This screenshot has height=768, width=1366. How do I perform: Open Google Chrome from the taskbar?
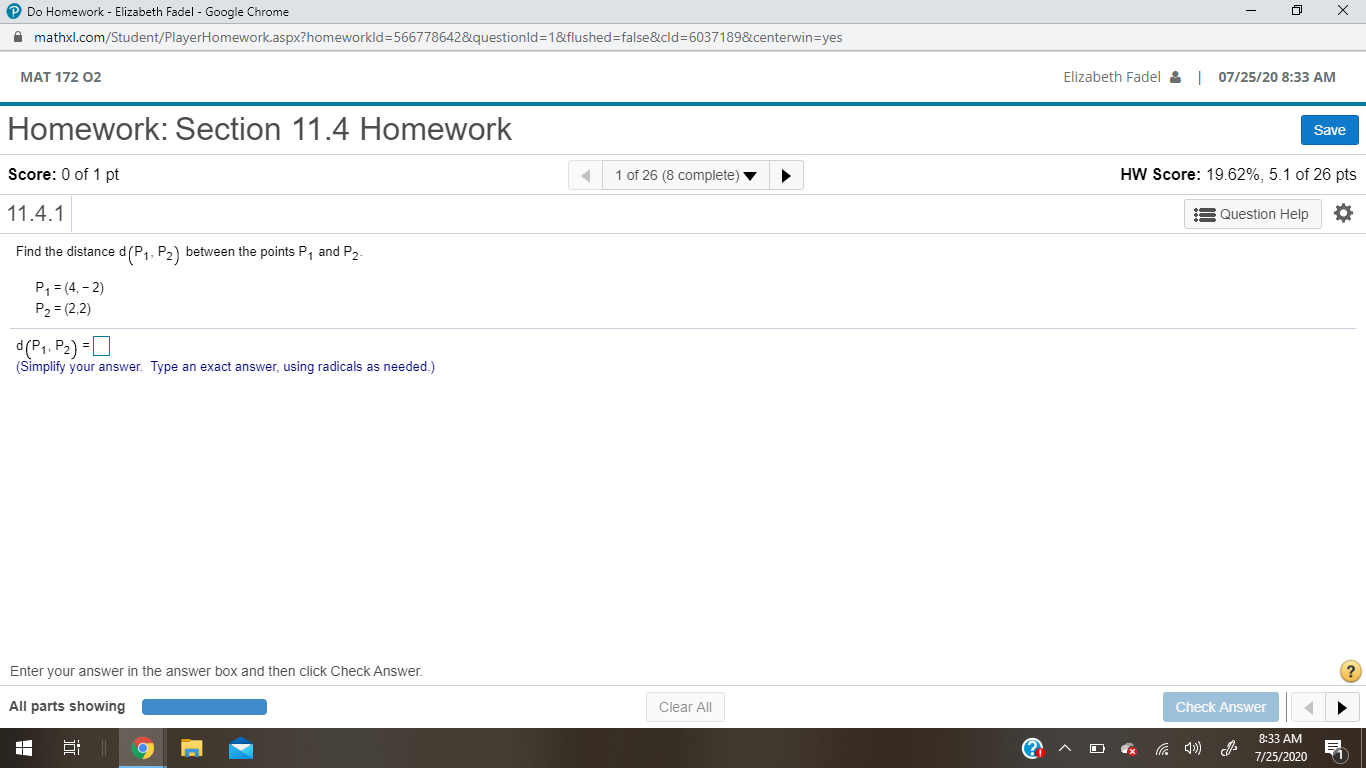click(141, 747)
